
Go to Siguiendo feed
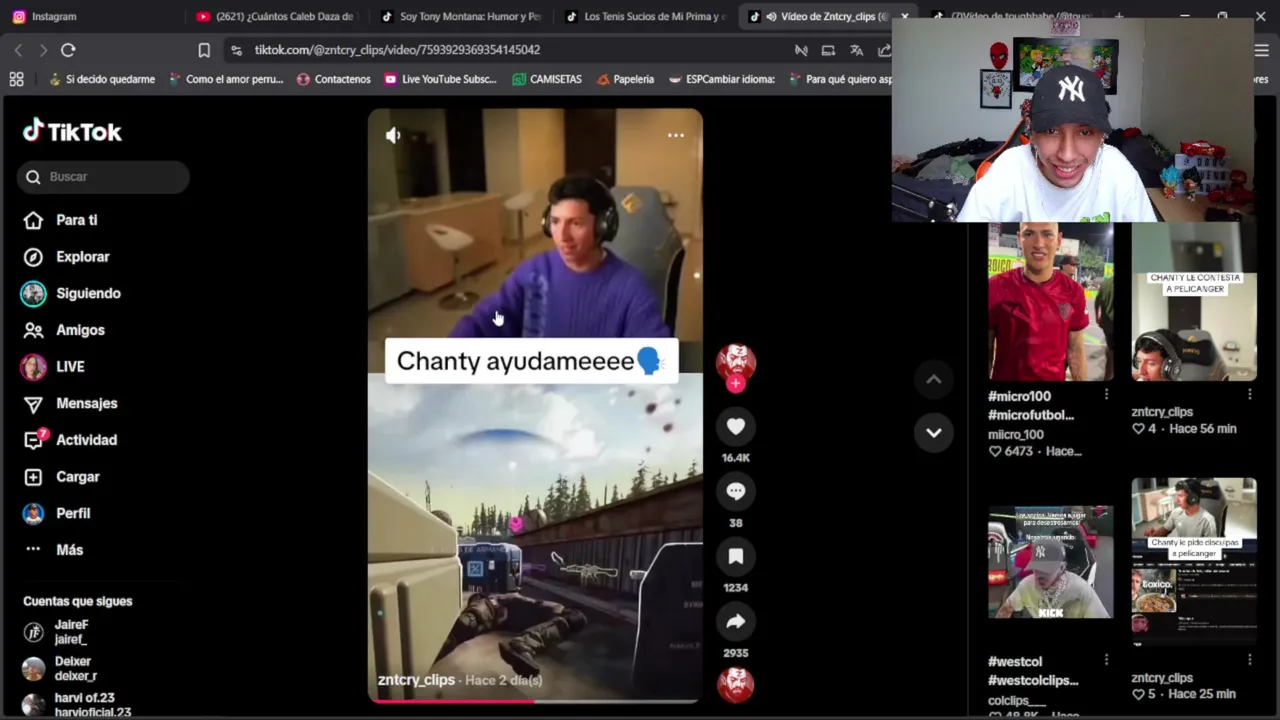click(x=72, y=293)
